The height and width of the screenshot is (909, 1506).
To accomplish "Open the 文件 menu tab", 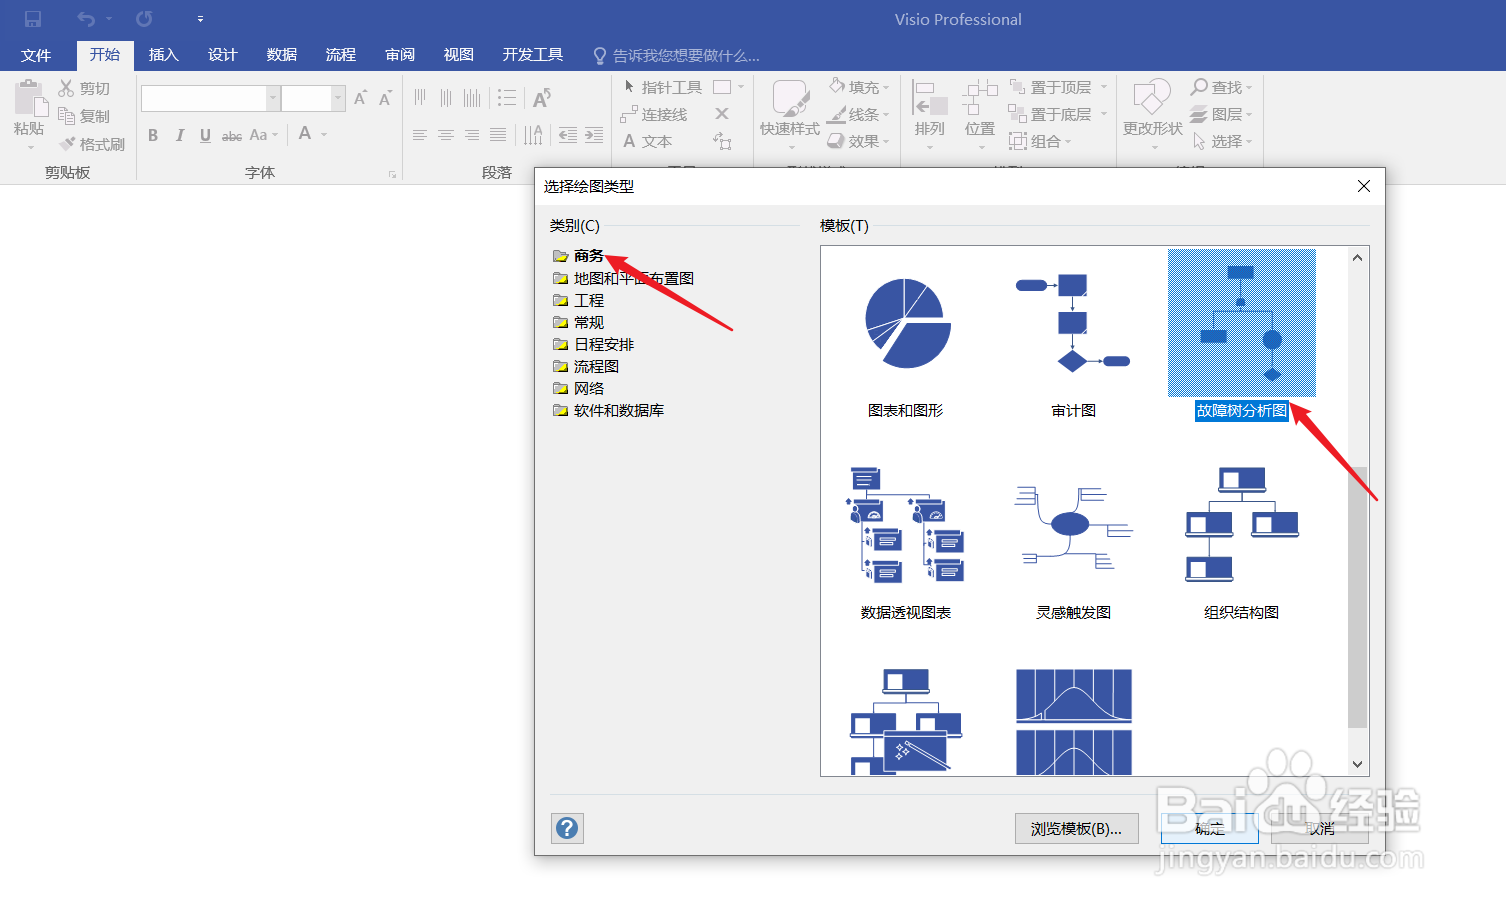I will tap(36, 55).
